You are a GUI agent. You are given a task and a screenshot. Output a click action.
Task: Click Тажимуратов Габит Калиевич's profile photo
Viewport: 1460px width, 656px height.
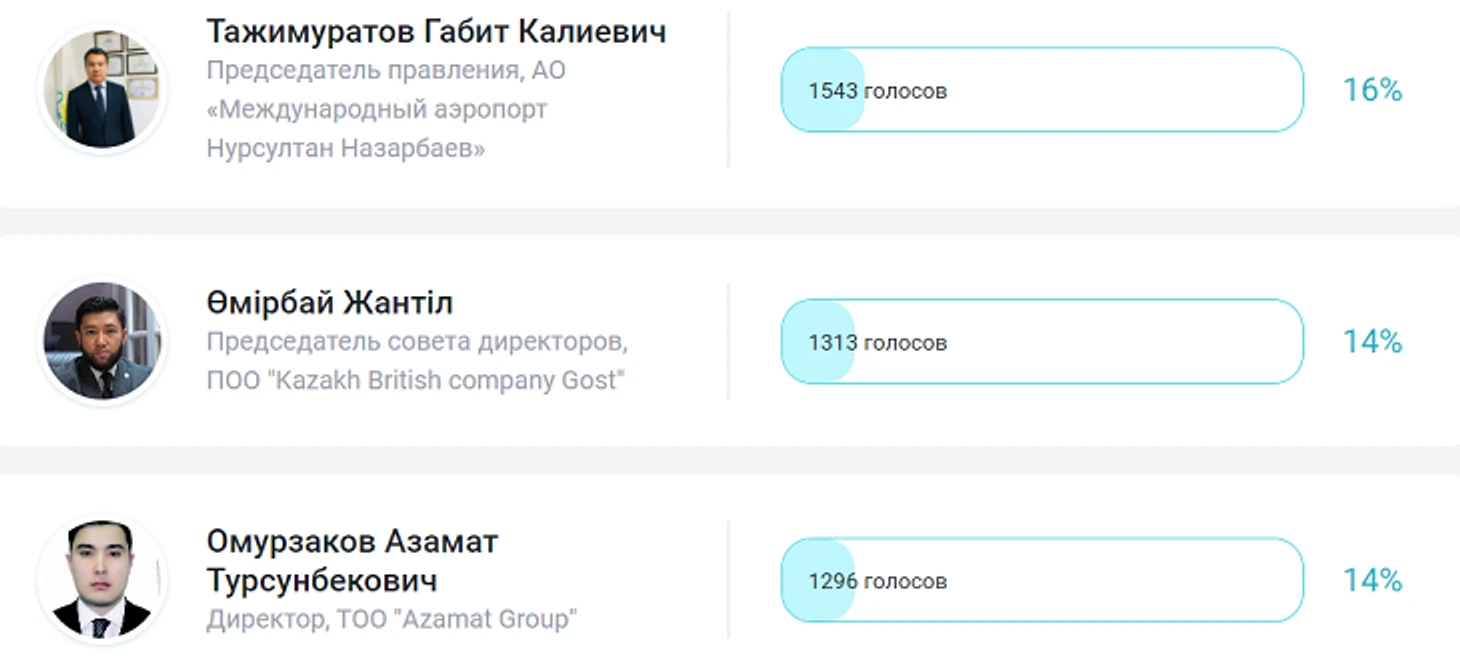[101, 90]
